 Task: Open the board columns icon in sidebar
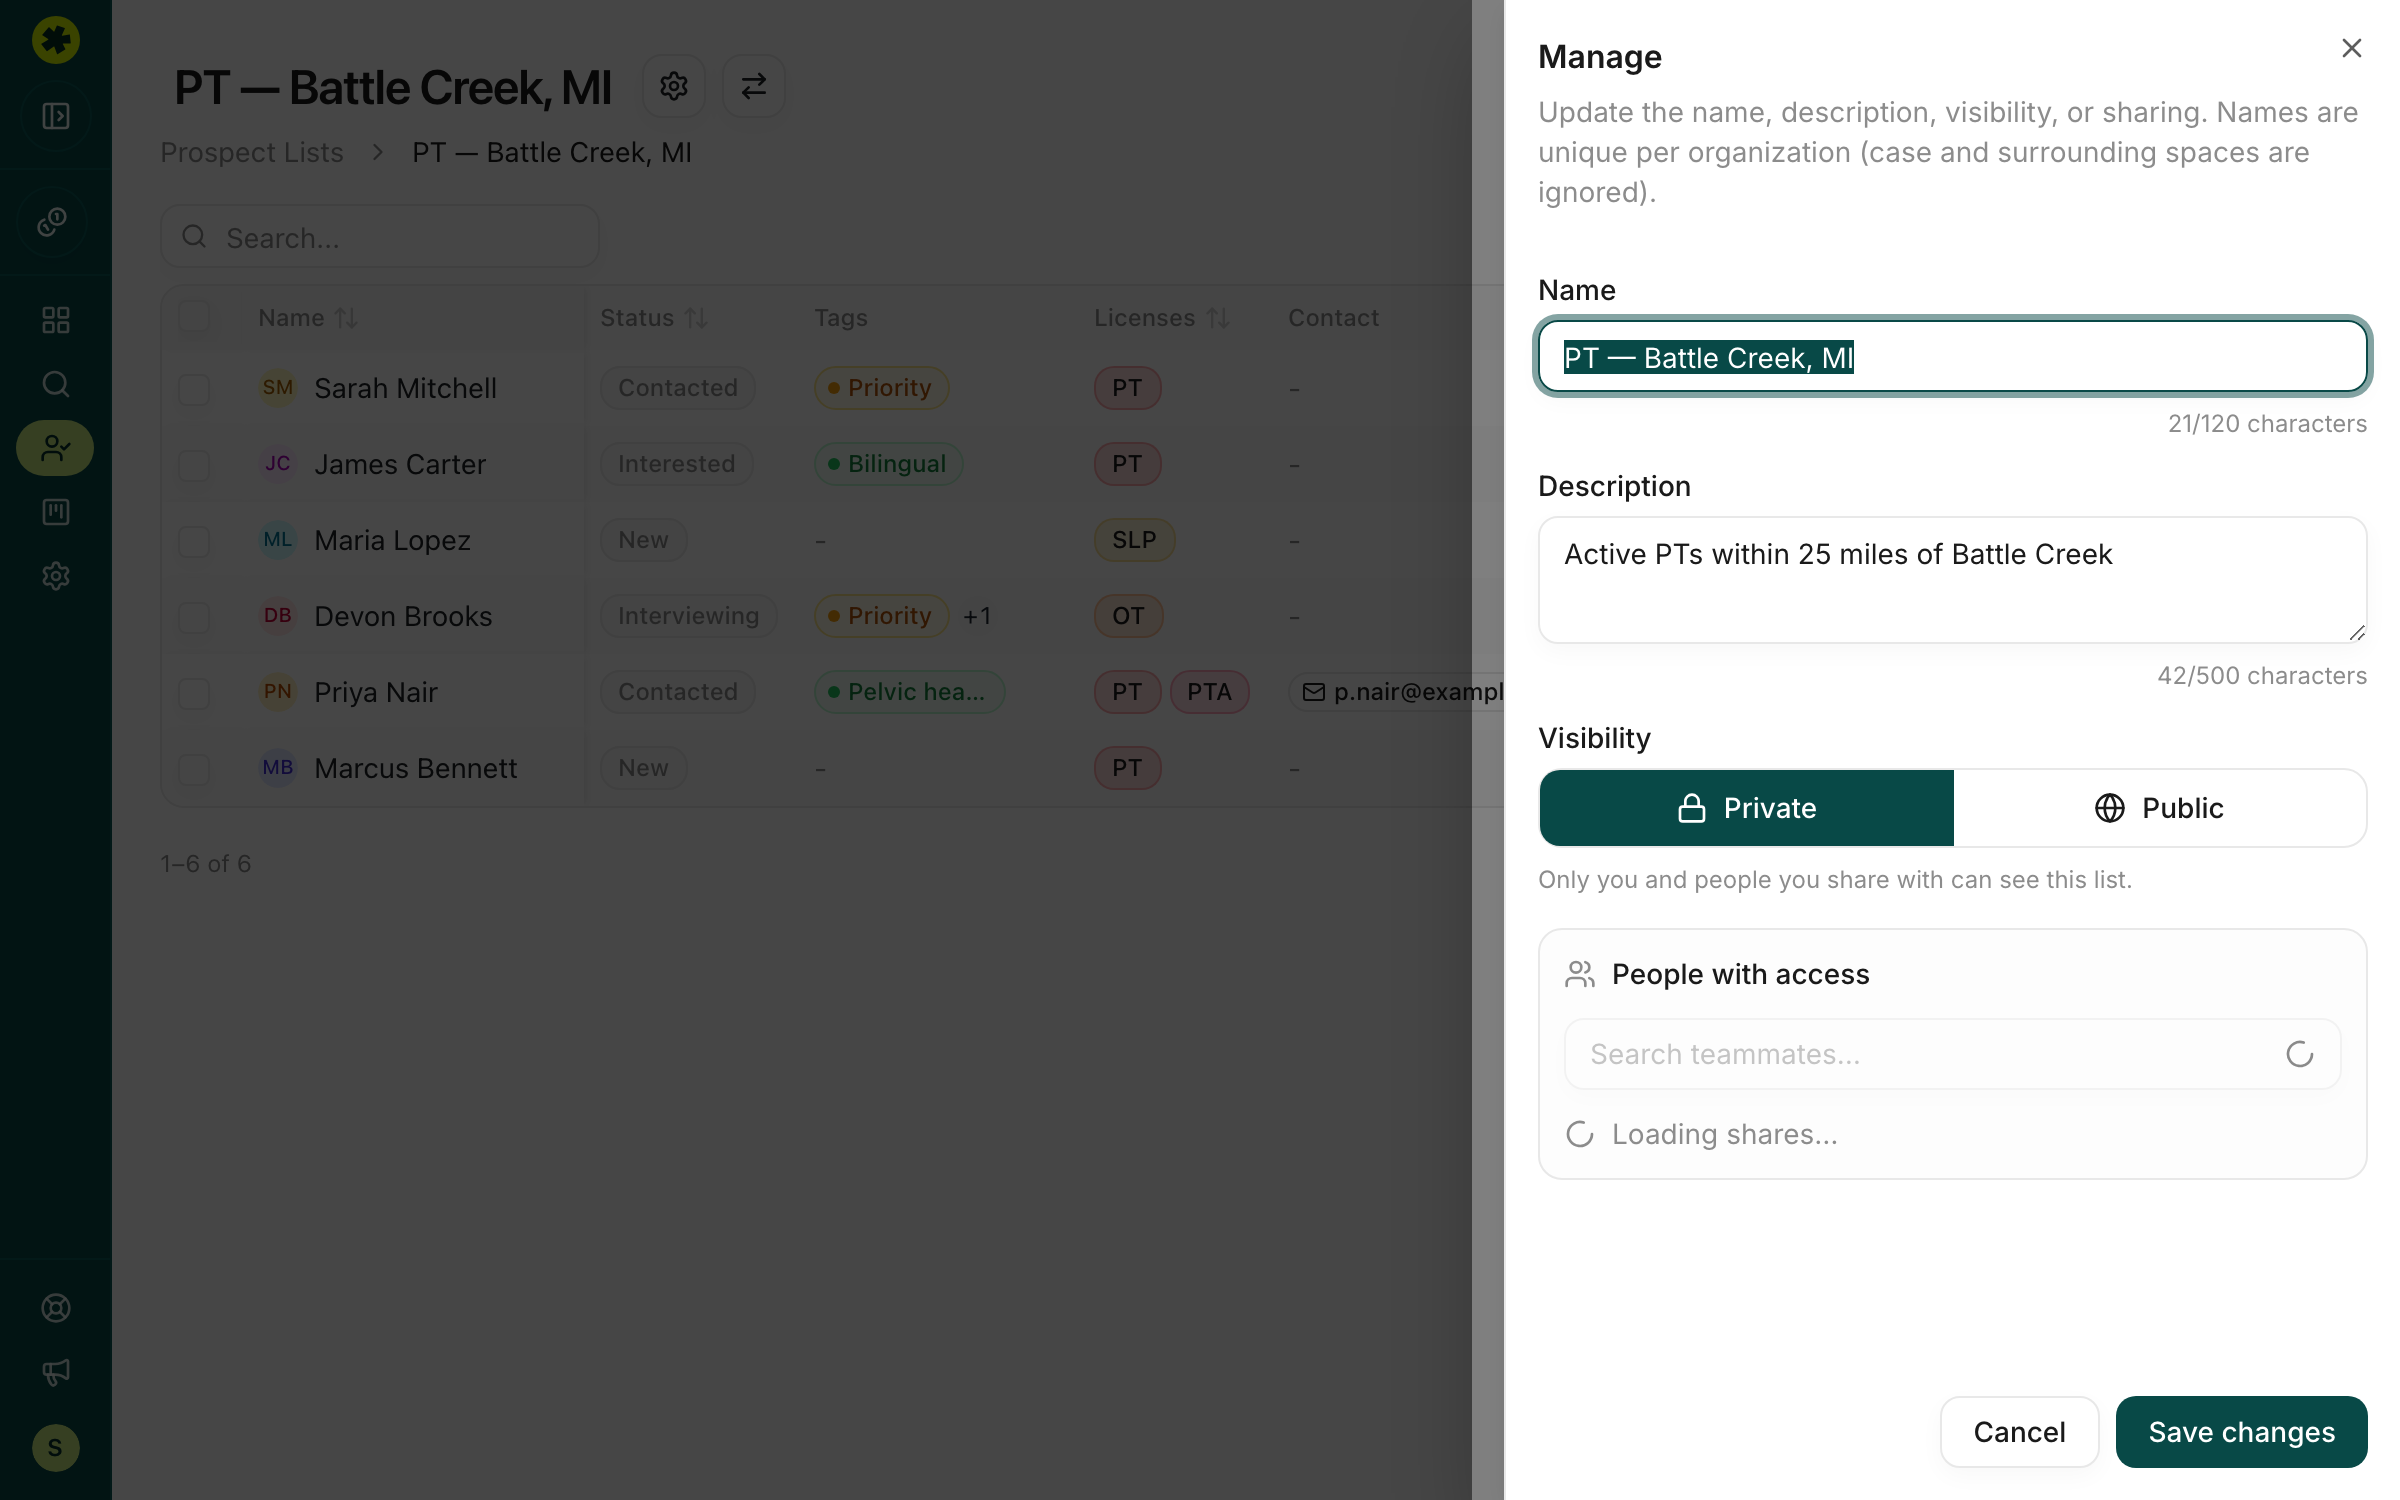click(x=56, y=512)
